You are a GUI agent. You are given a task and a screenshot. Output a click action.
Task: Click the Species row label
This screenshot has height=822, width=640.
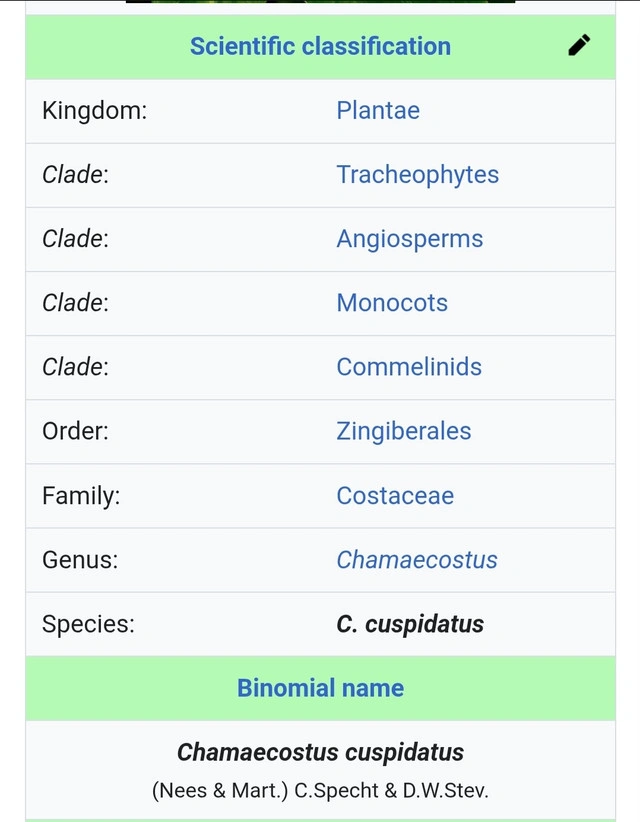pos(88,624)
